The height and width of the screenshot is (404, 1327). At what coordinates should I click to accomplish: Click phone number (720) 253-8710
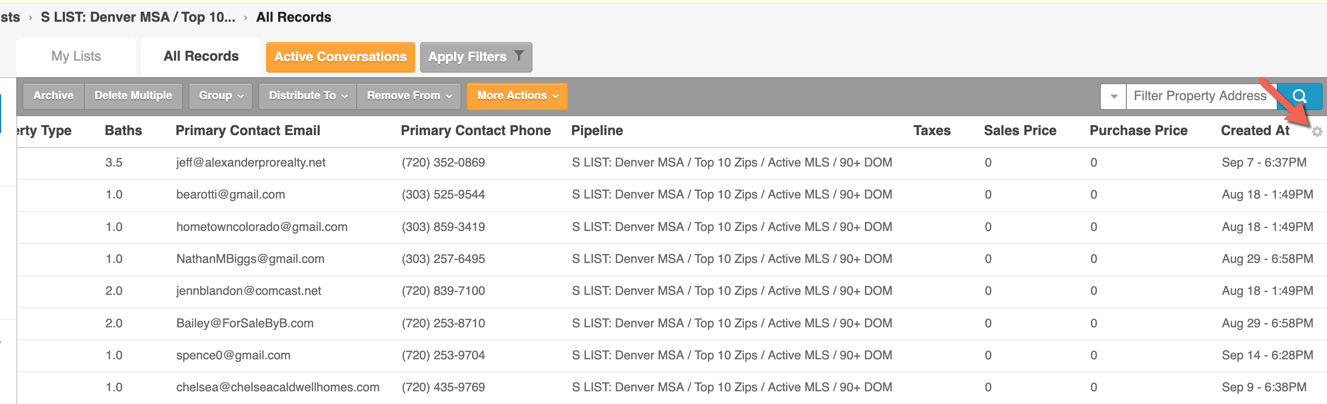443,323
